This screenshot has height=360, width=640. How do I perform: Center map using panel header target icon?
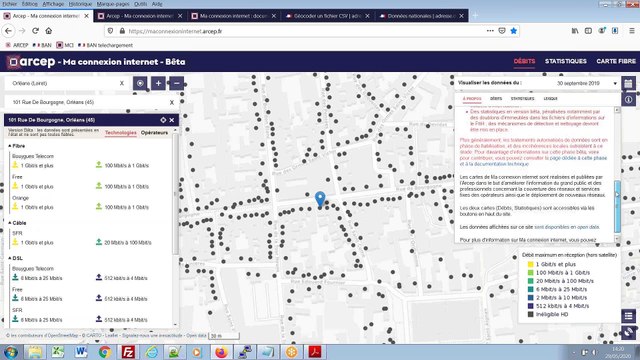(x=163, y=120)
